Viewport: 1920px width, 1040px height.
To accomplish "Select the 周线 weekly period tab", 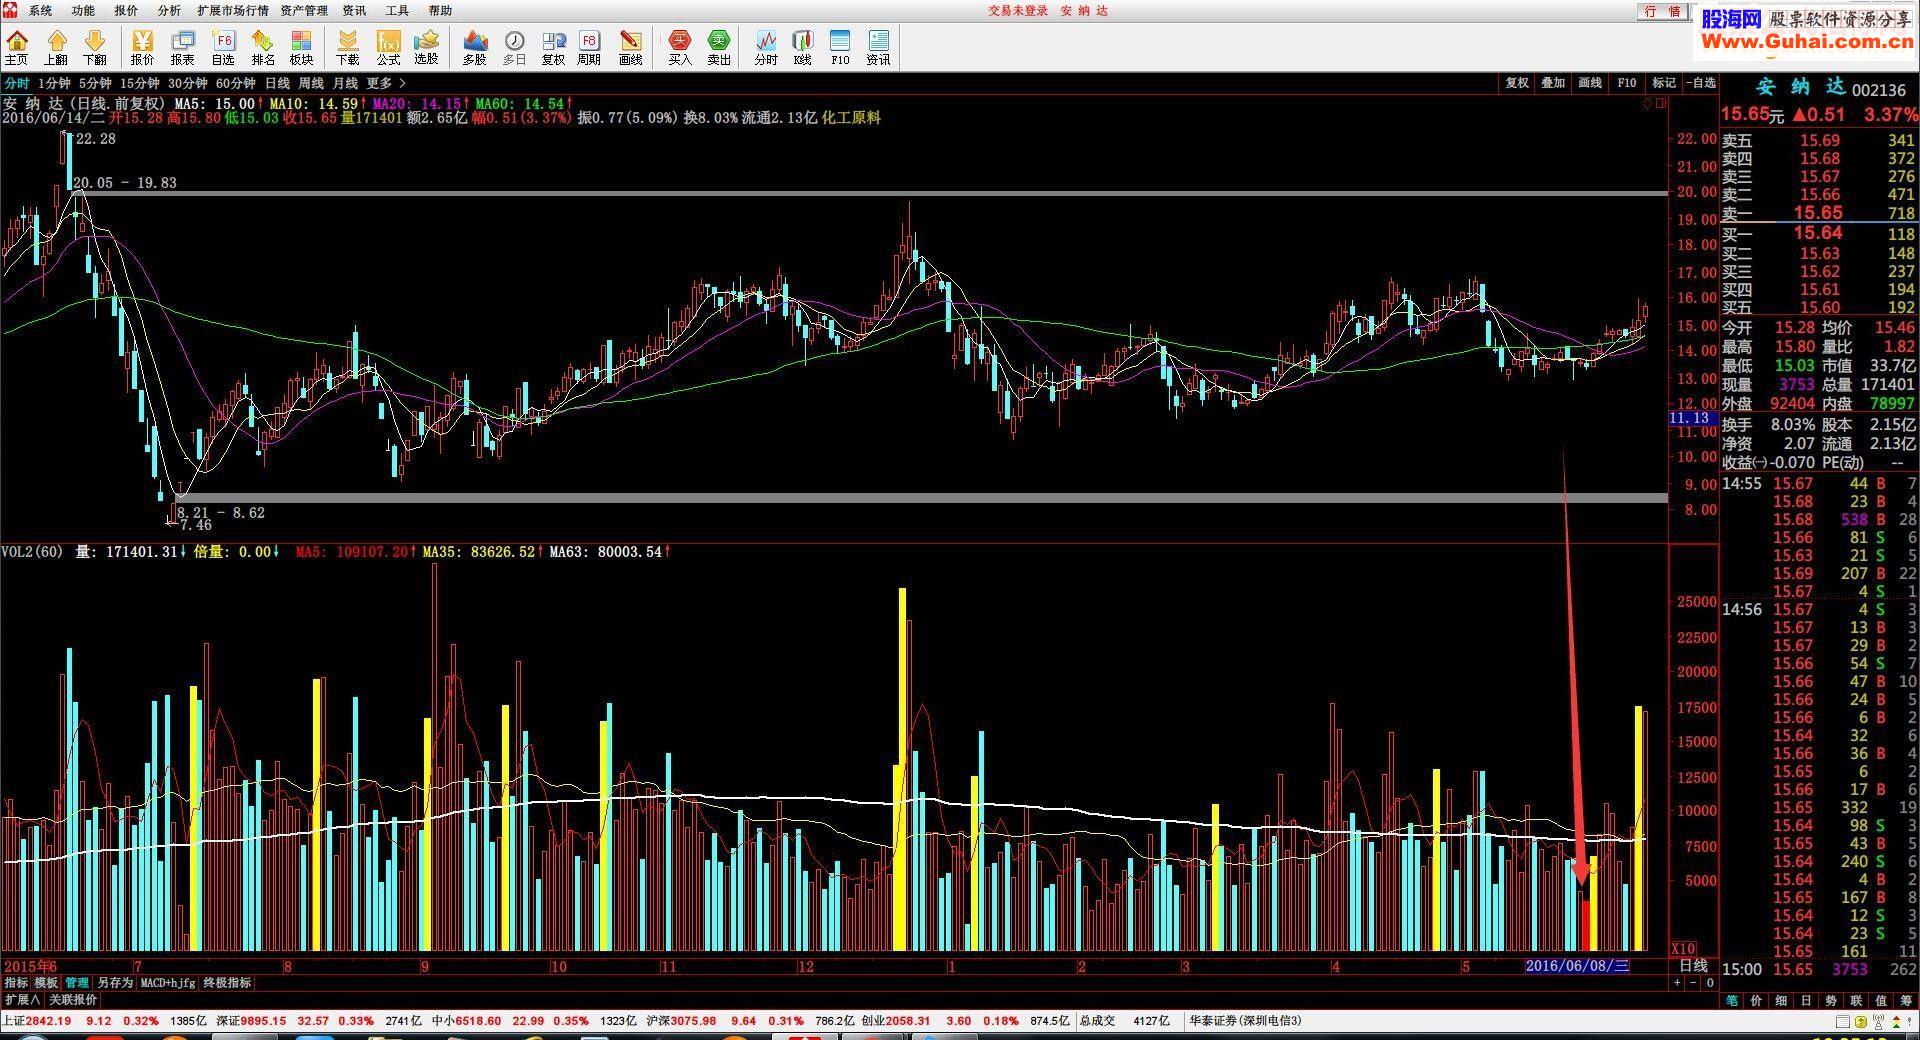I will 311,83.
